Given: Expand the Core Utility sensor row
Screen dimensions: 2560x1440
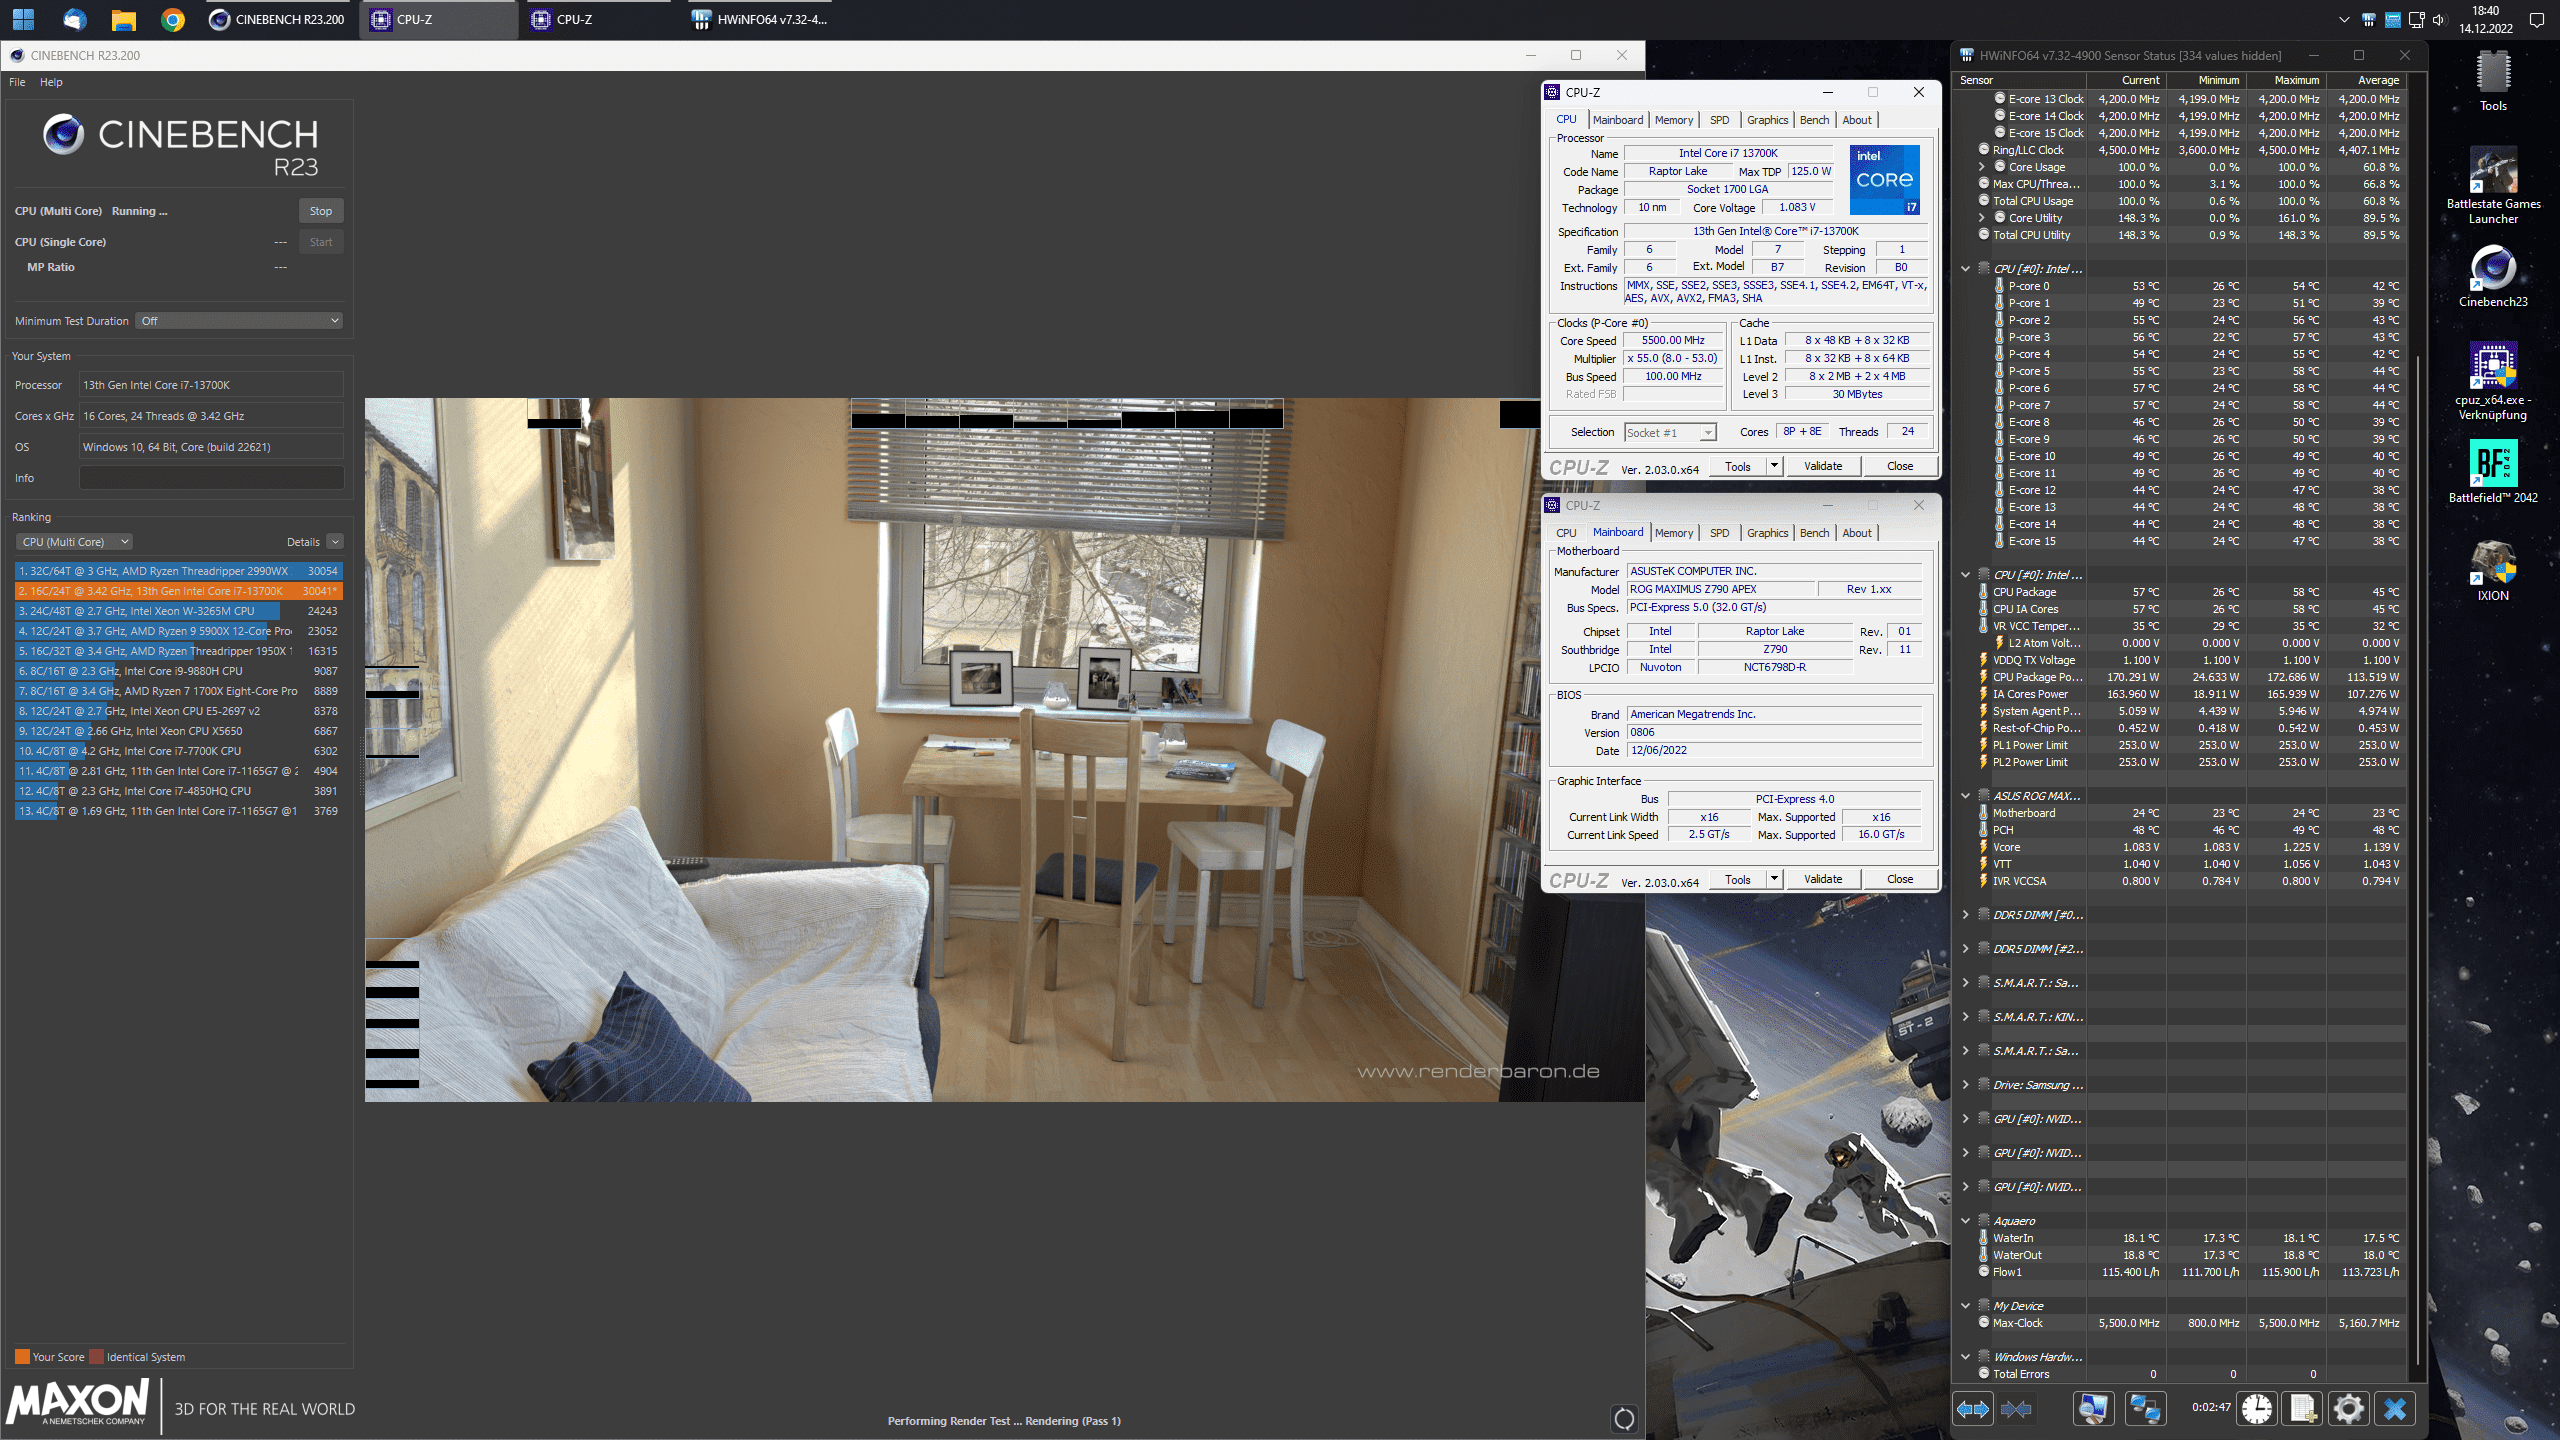Looking at the screenshot, I should pyautogui.click(x=1983, y=218).
